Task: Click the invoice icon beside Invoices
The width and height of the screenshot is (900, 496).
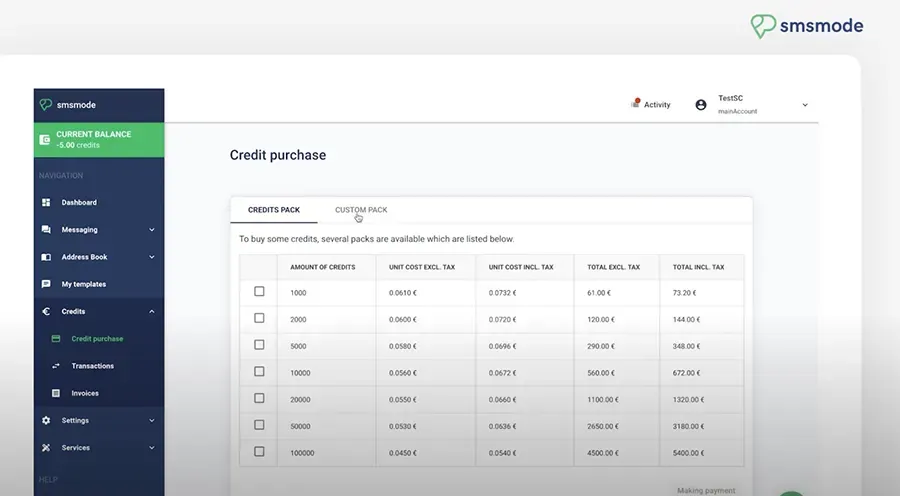Action: [x=56, y=393]
